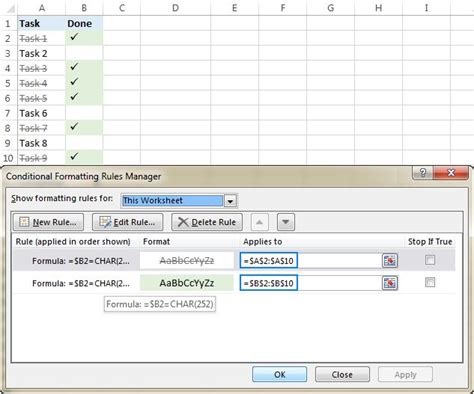Image resolution: width=474 pixels, height=394 pixels.
Task: Click the Close button at bottom
Action: pos(342,374)
